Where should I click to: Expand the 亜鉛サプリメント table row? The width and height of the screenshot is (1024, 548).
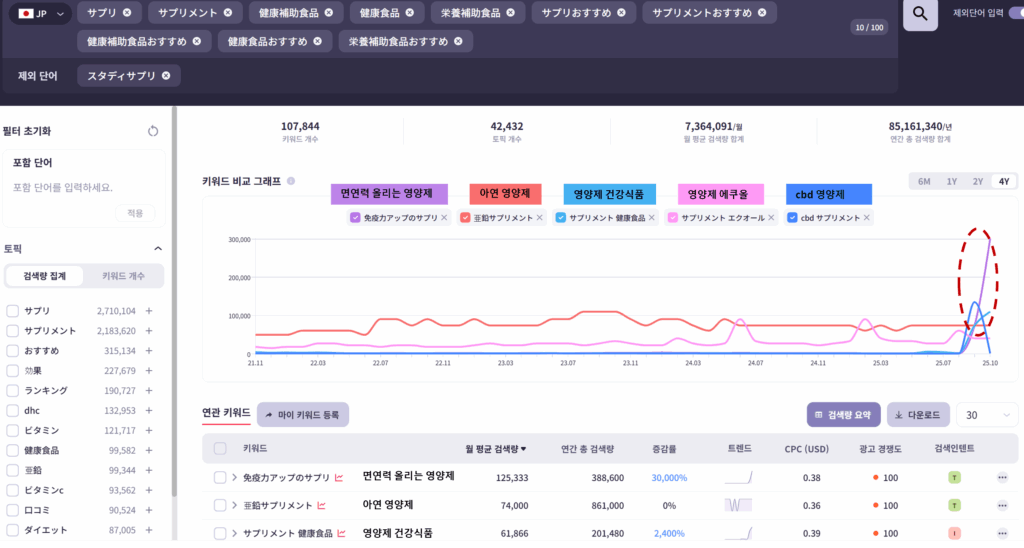234,506
